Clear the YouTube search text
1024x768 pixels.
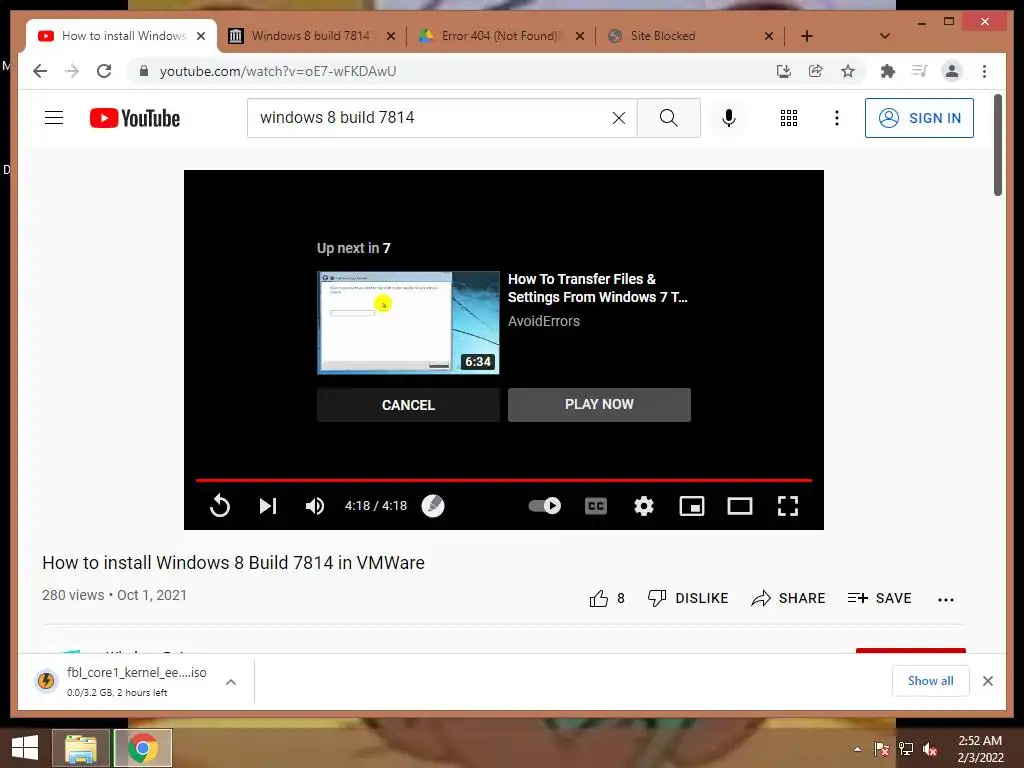pos(618,118)
